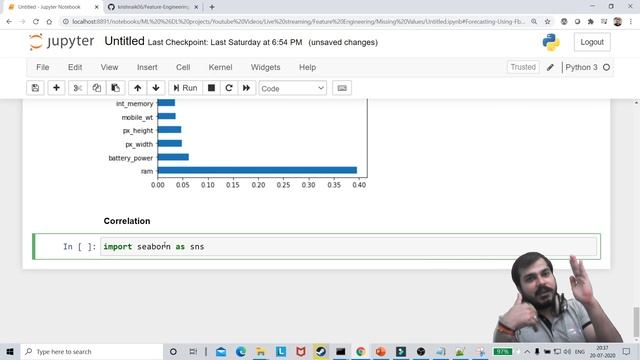Open PowerPoint from the taskbar
This screenshot has width=640, height=360.
pos(380,351)
